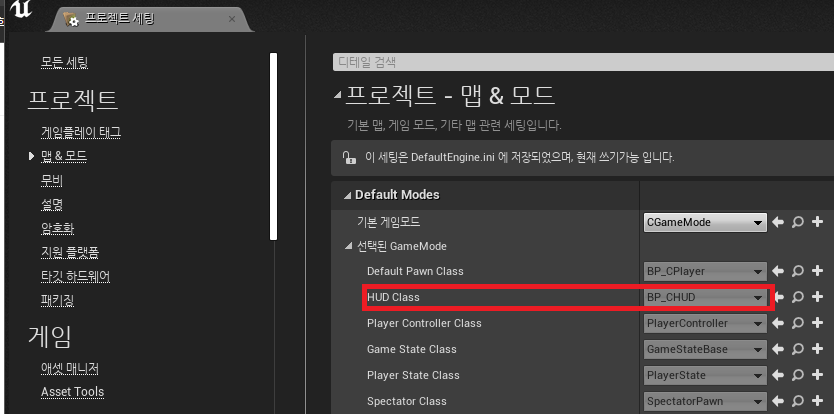The height and width of the screenshot is (414, 834).
Task: Use selected asset arrow for Default Pawn Class
Action: [x=778, y=271]
